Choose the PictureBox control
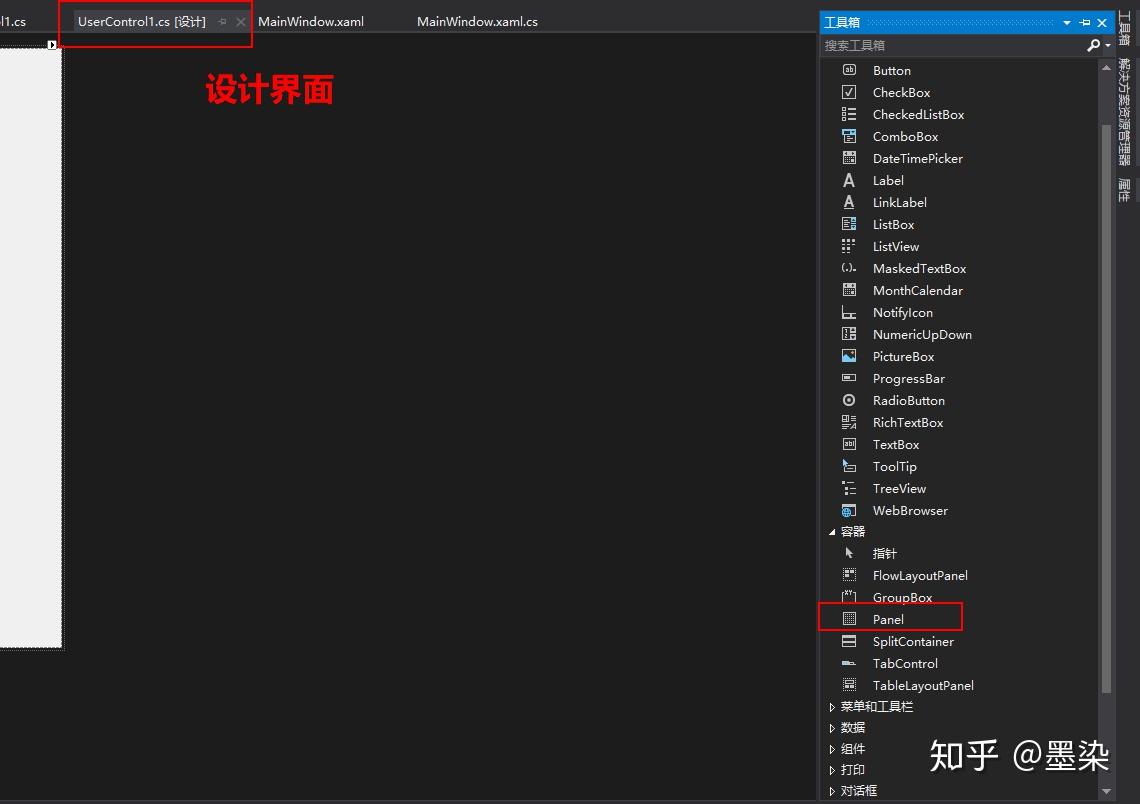1140x804 pixels. tap(903, 356)
